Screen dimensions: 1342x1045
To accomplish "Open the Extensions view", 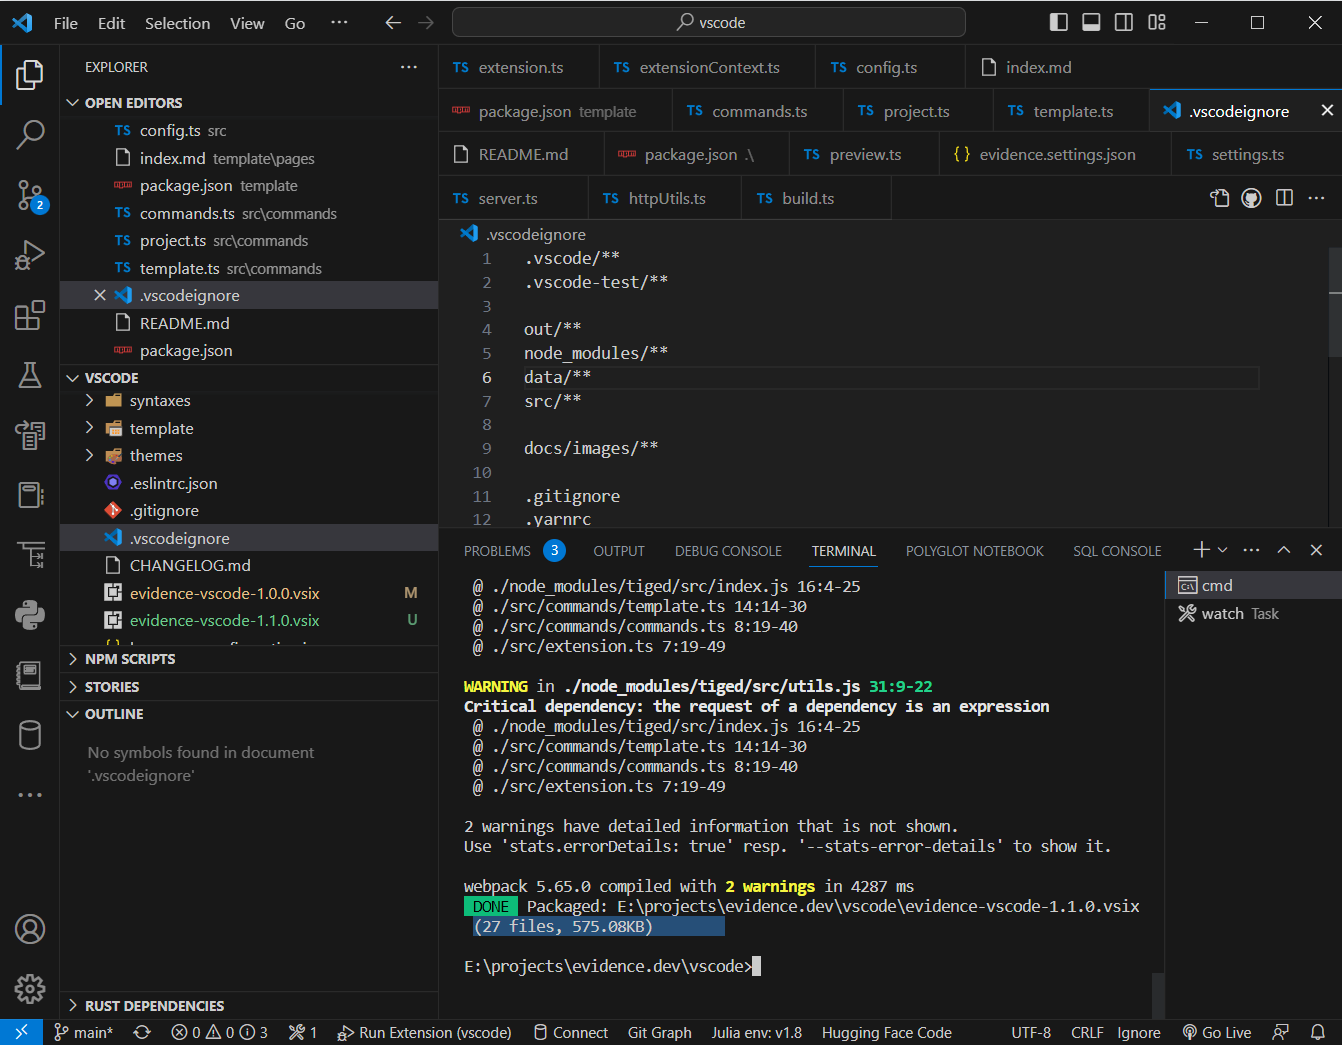I will coord(30,315).
